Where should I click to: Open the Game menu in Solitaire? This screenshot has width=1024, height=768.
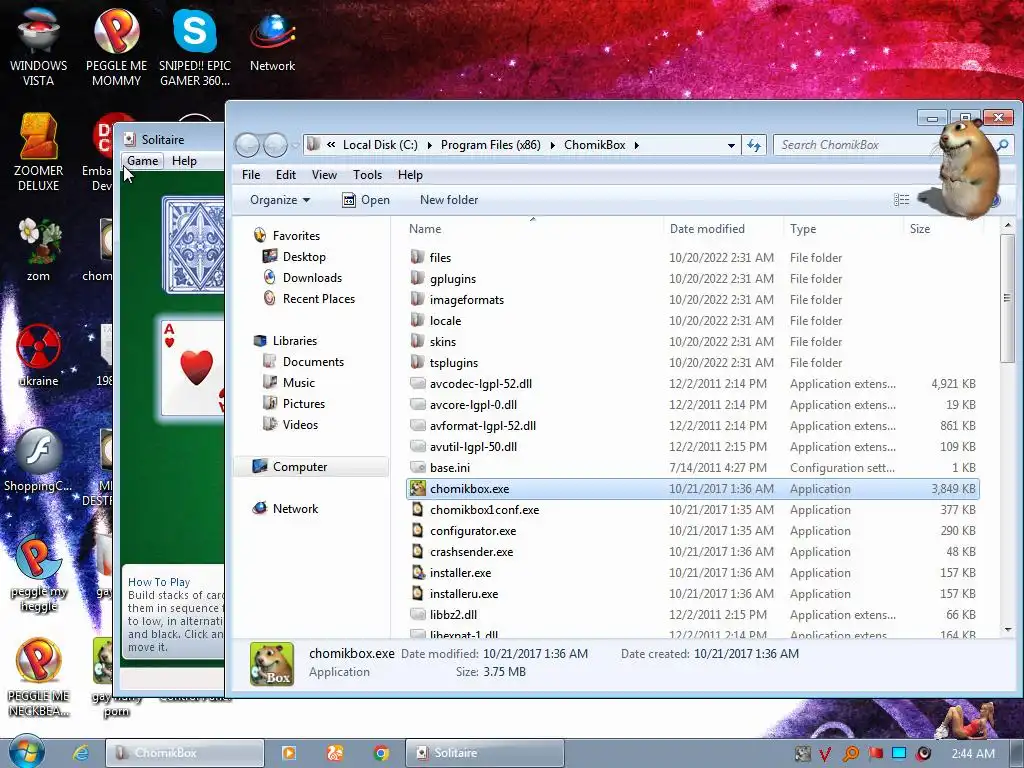pos(142,161)
